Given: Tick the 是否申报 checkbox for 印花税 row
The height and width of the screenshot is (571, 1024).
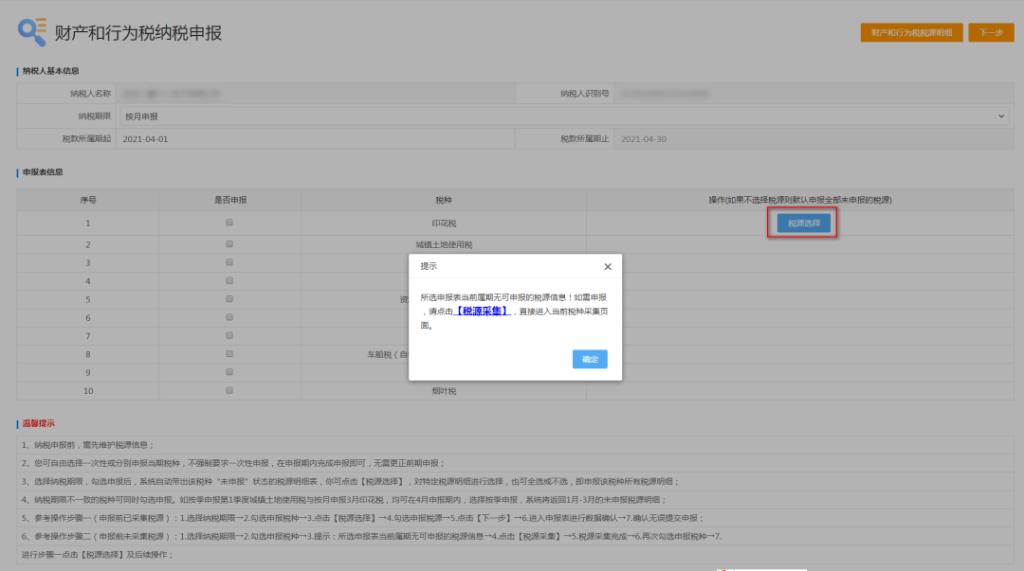Looking at the screenshot, I should 230,223.
